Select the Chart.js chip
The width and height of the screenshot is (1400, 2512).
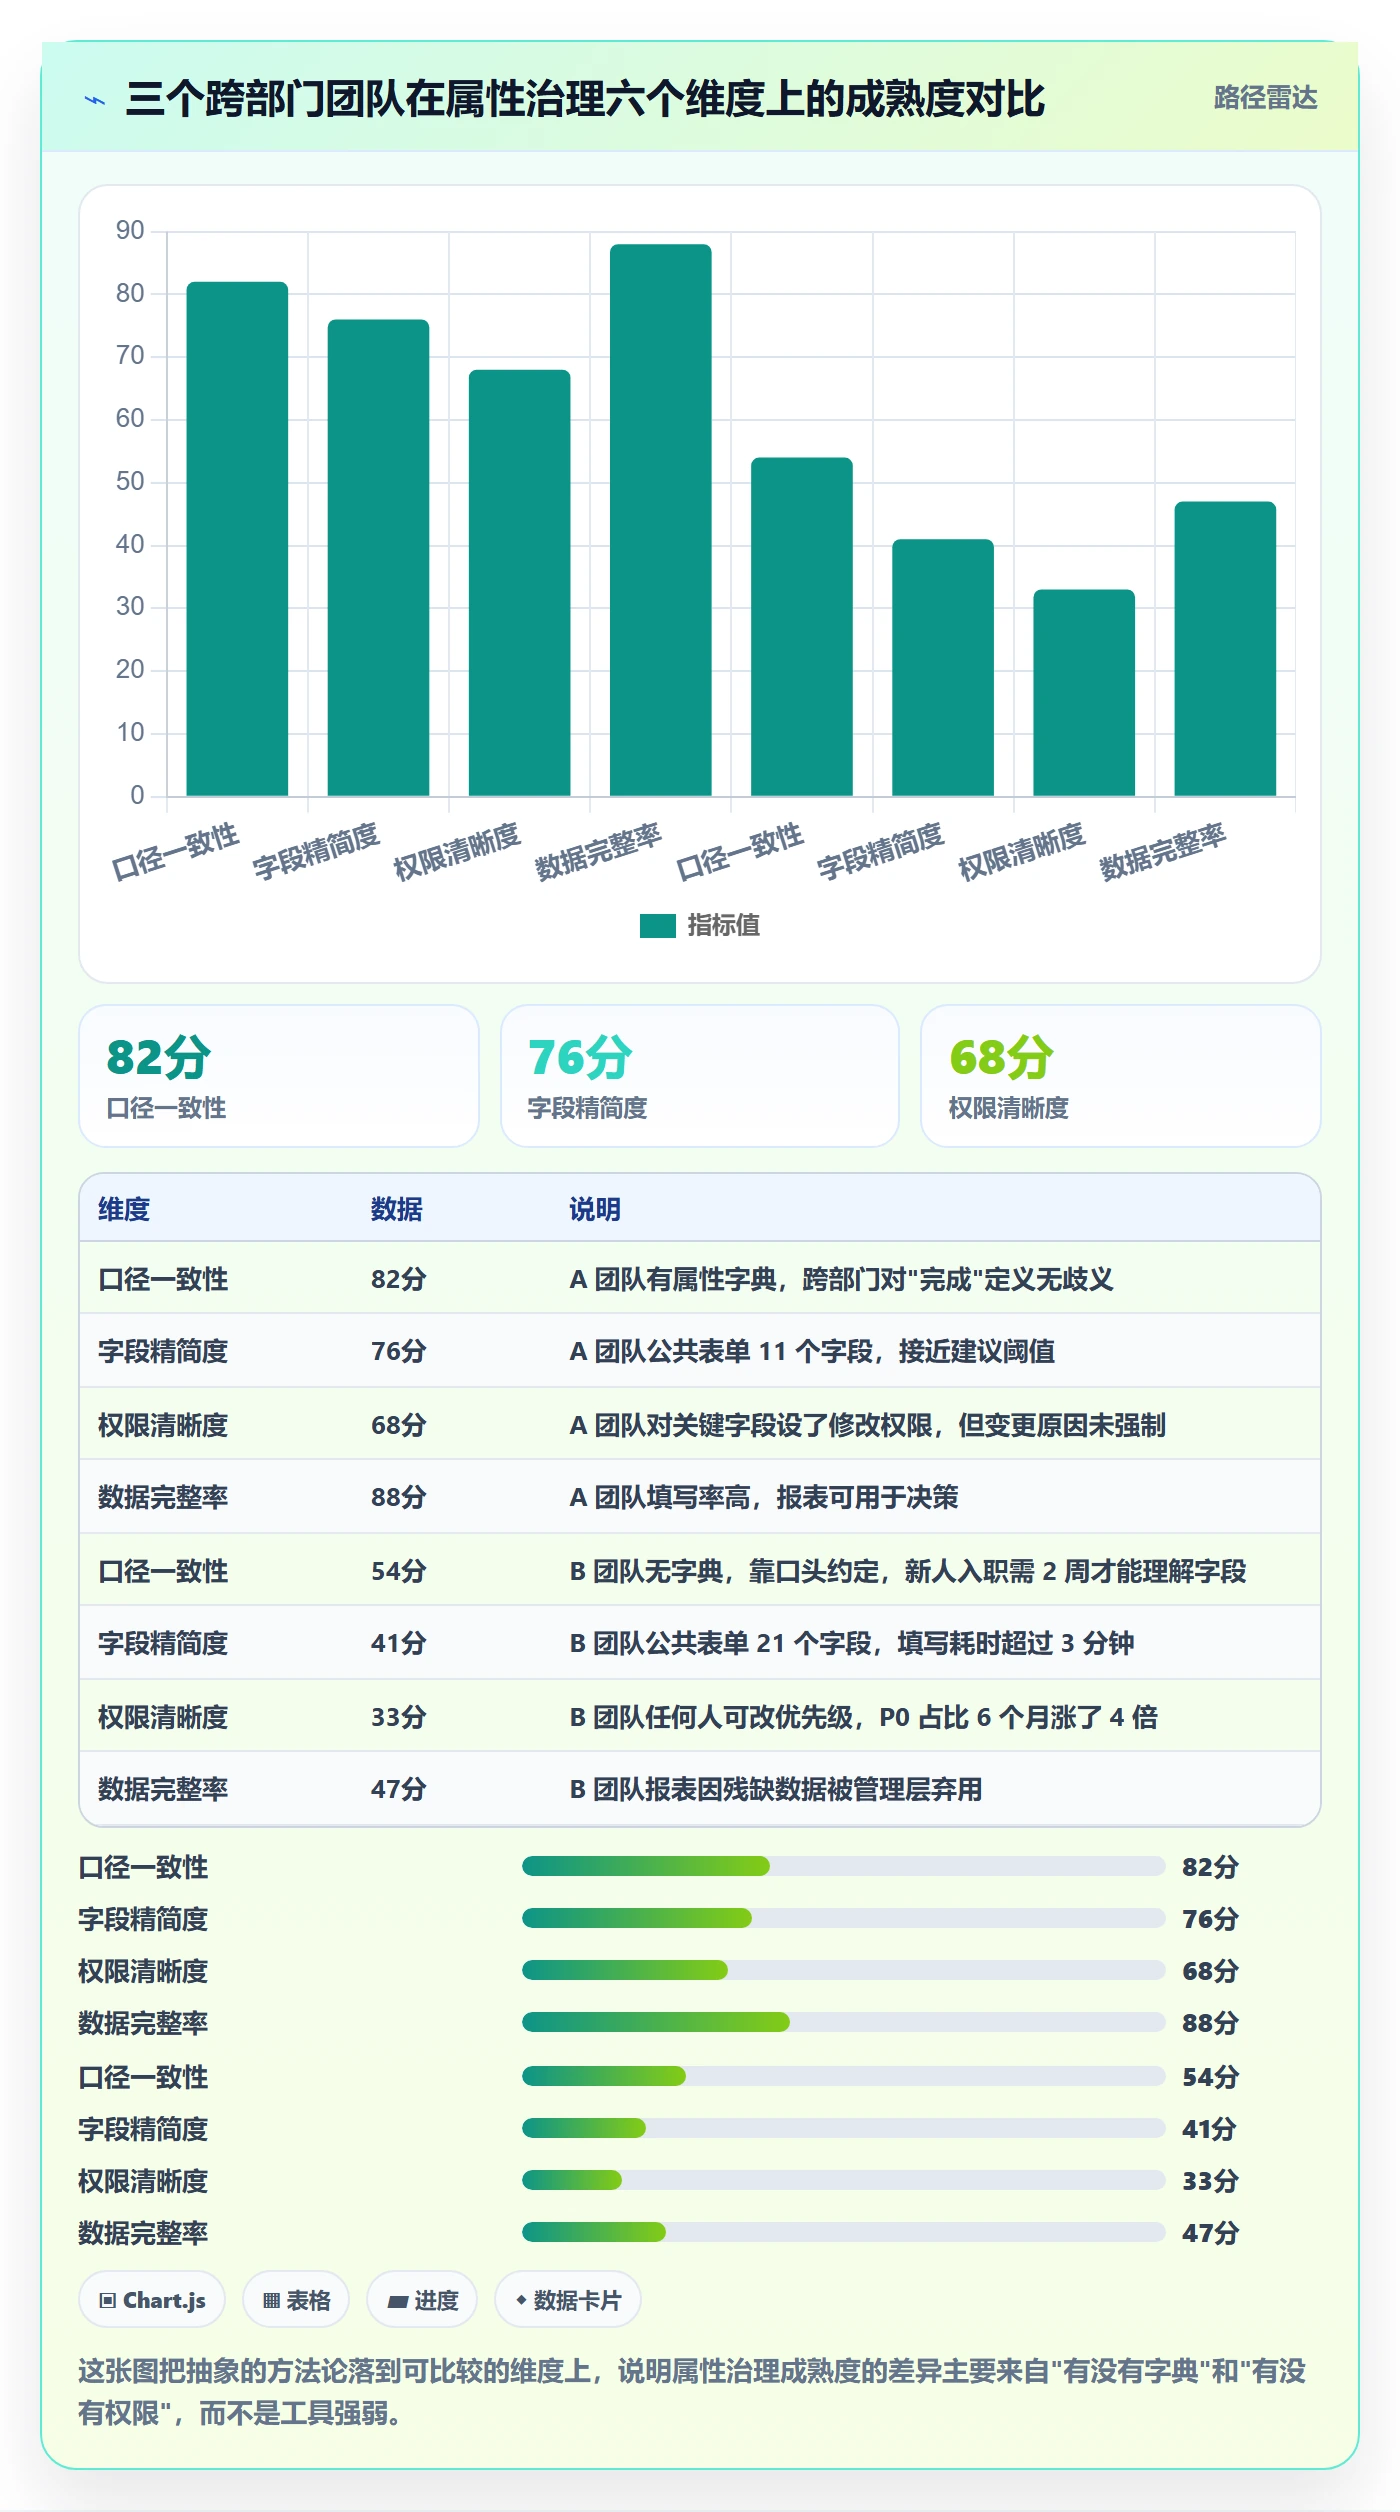click(x=152, y=2300)
